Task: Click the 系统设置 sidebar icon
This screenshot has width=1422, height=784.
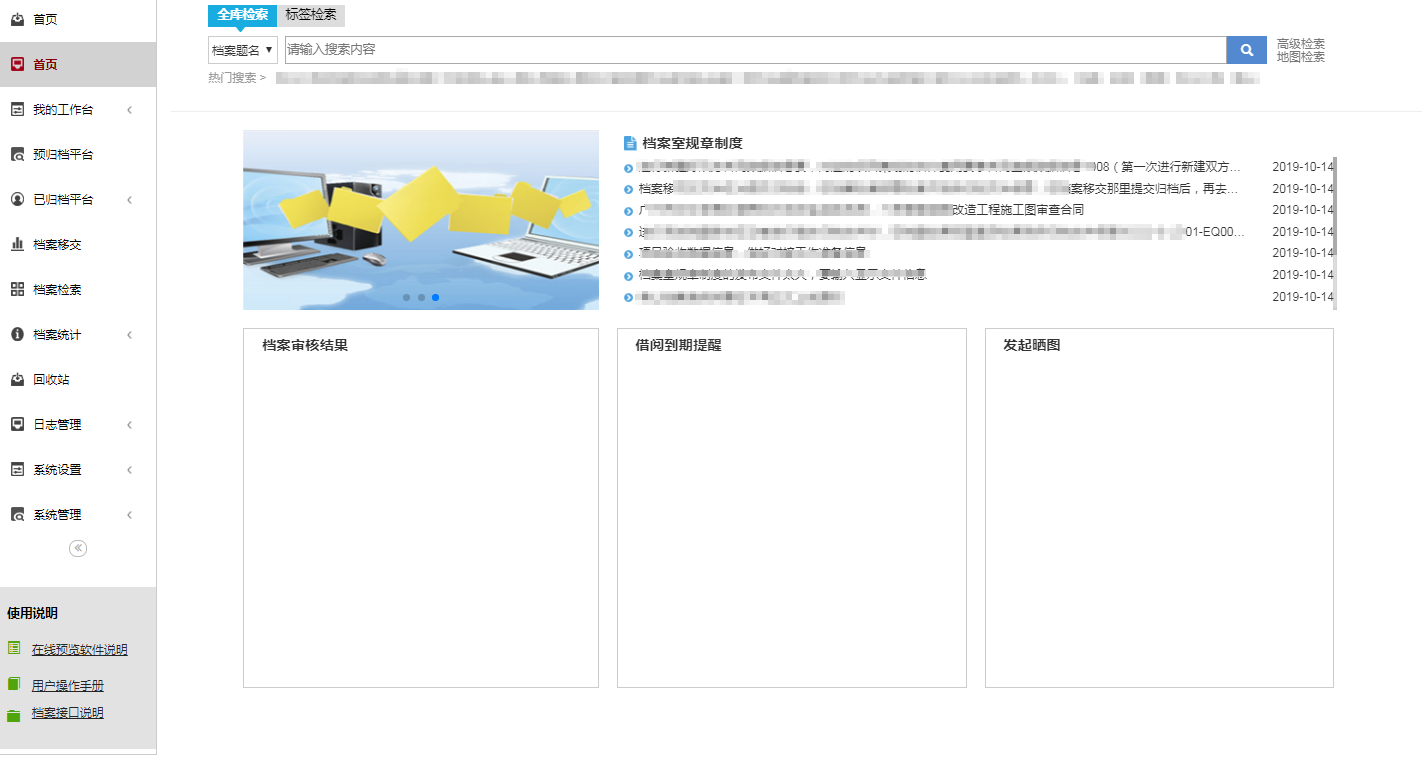Action: pyautogui.click(x=17, y=470)
